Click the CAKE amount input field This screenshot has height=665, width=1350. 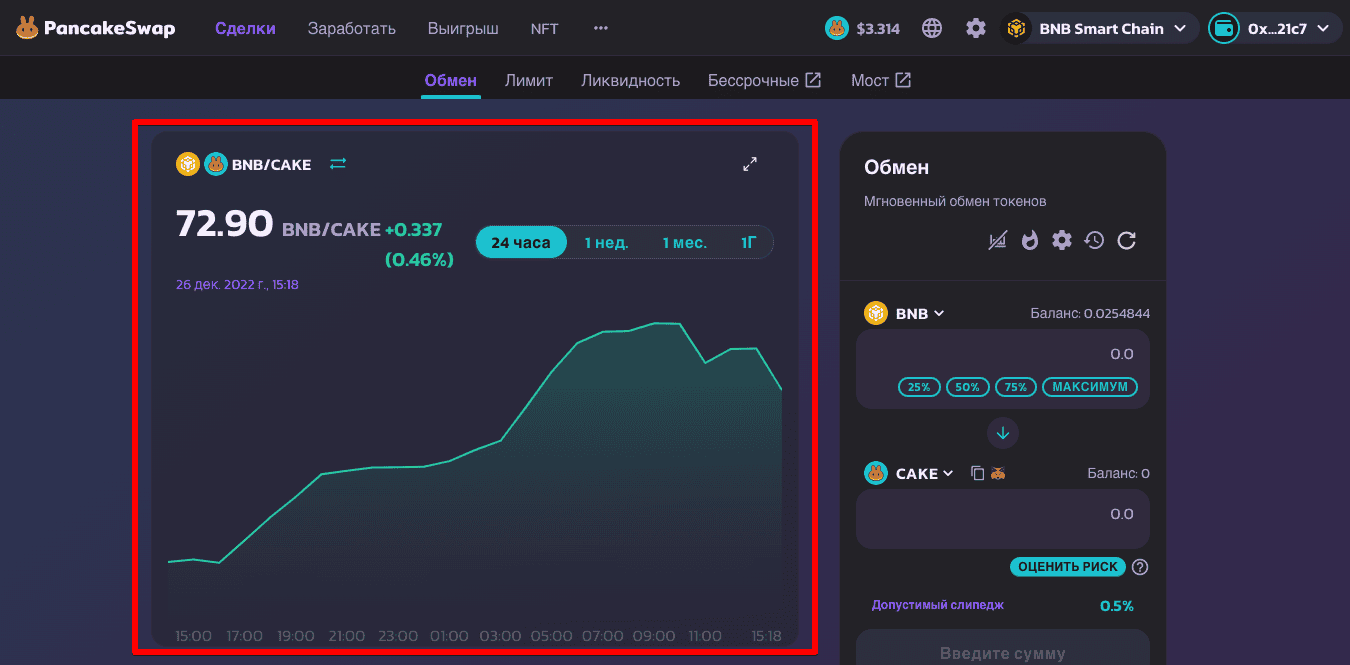(x=1003, y=514)
